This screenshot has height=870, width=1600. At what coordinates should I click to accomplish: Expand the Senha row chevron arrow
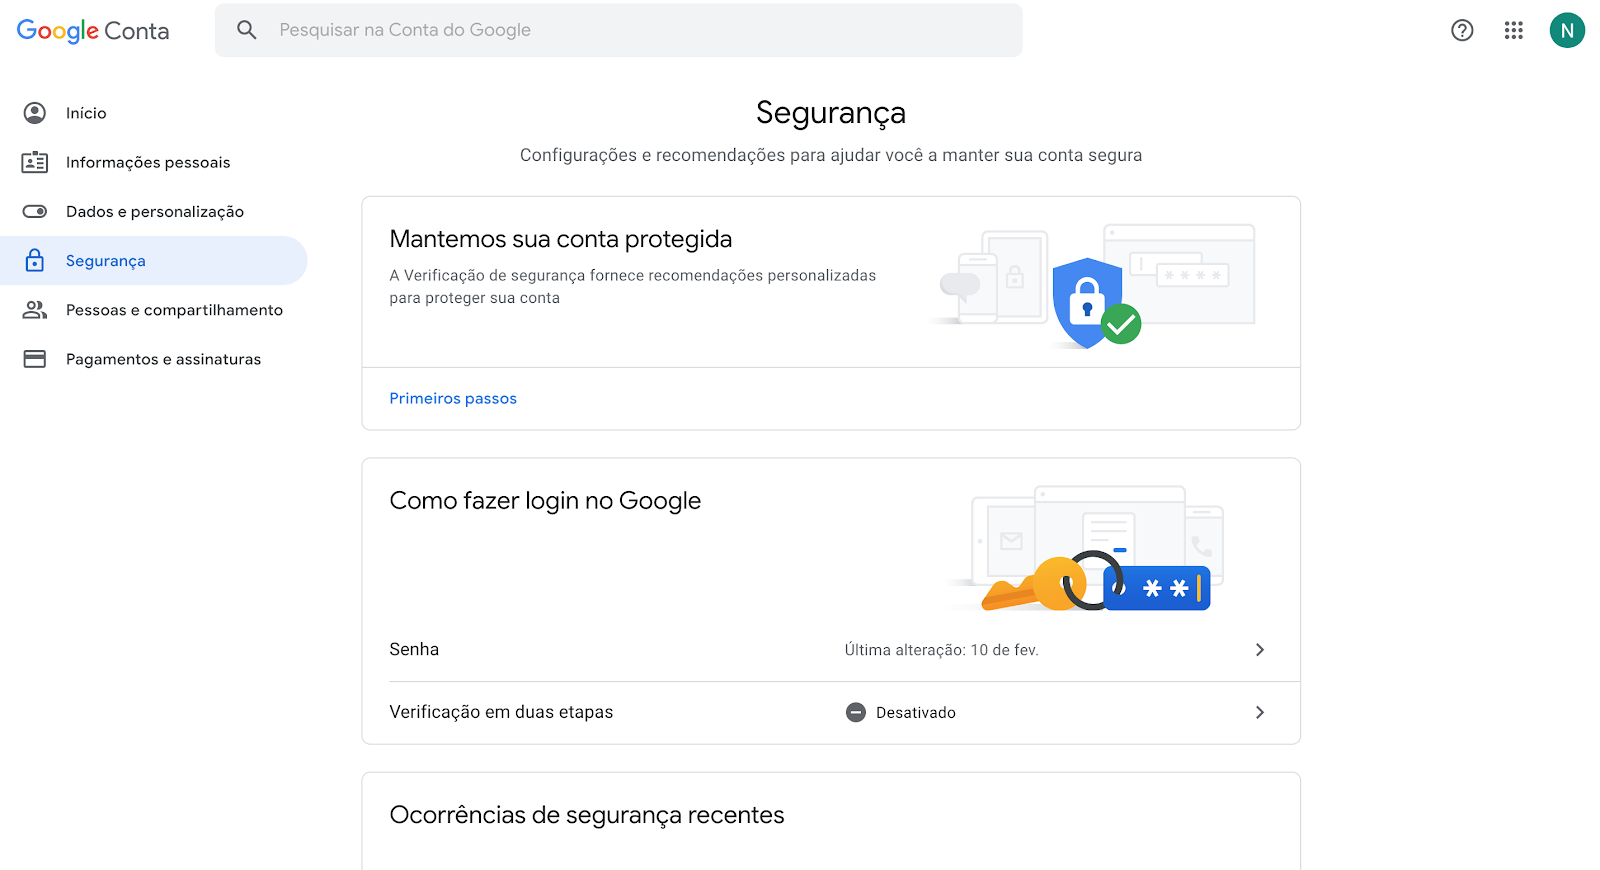coord(1260,650)
